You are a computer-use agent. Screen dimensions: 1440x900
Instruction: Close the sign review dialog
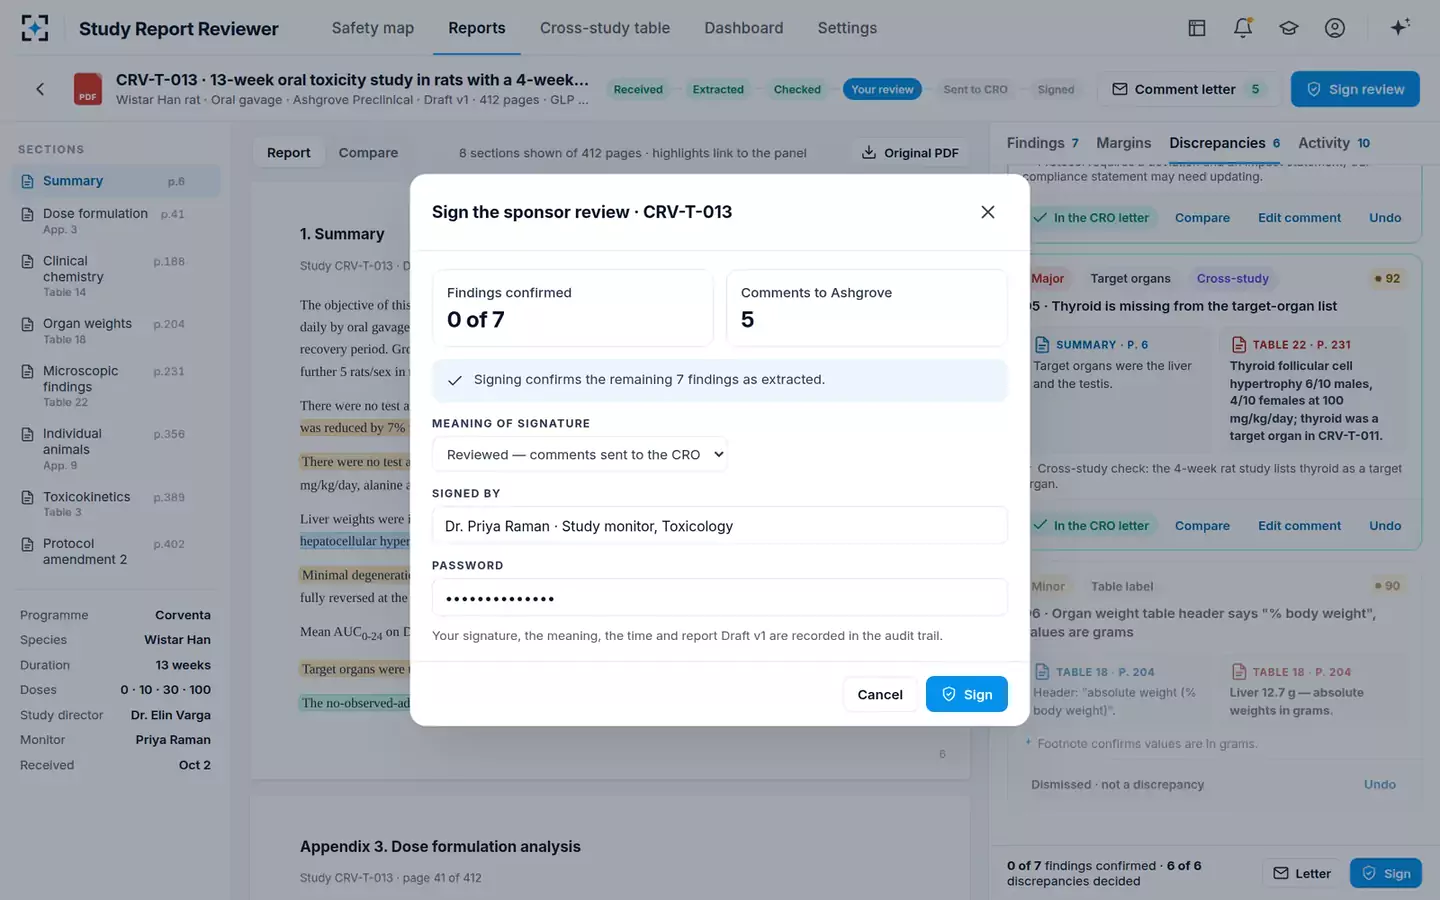pyautogui.click(x=988, y=212)
